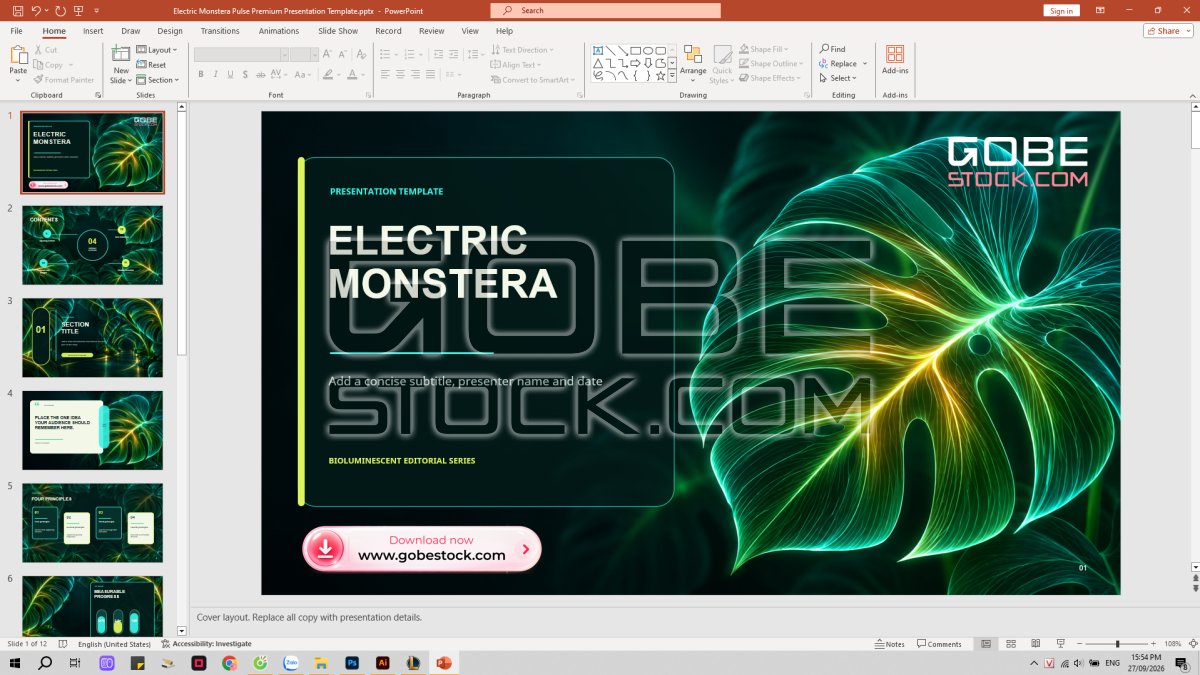The height and width of the screenshot is (675, 1200).
Task: Pick the oval shape in shapes gallery
Action: (648, 50)
